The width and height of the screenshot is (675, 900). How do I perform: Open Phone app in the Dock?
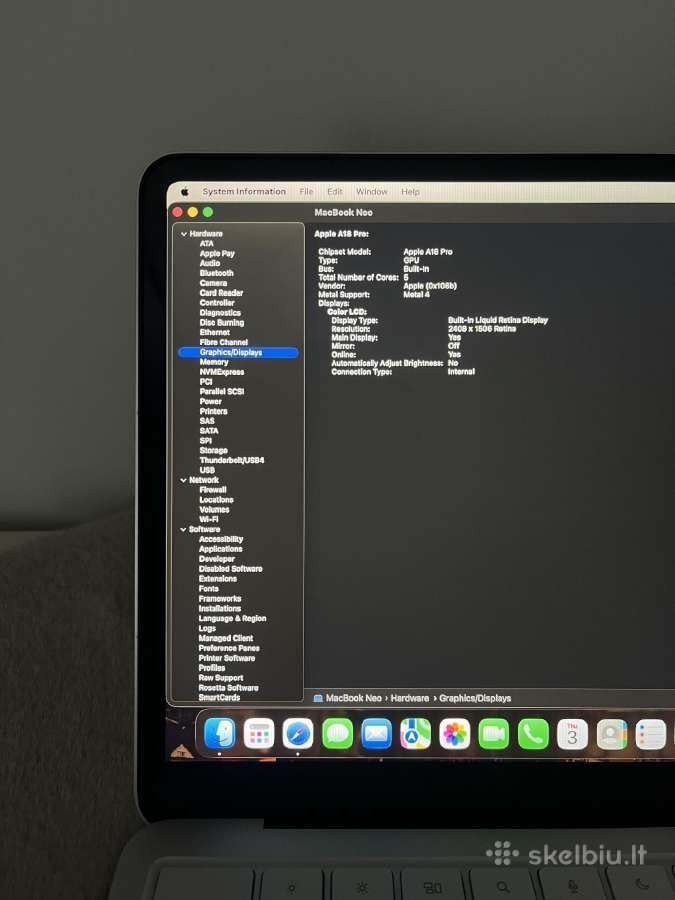point(533,733)
